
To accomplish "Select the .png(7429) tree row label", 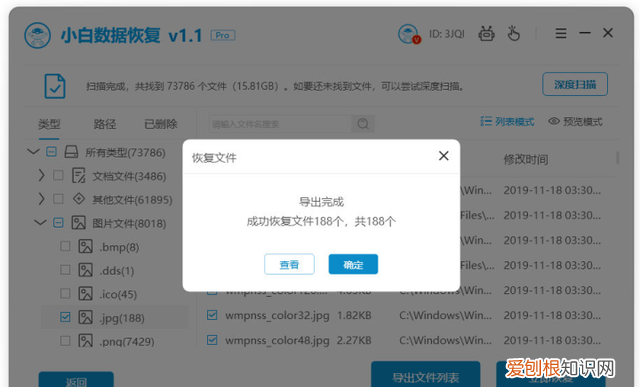I will [x=127, y=341].
